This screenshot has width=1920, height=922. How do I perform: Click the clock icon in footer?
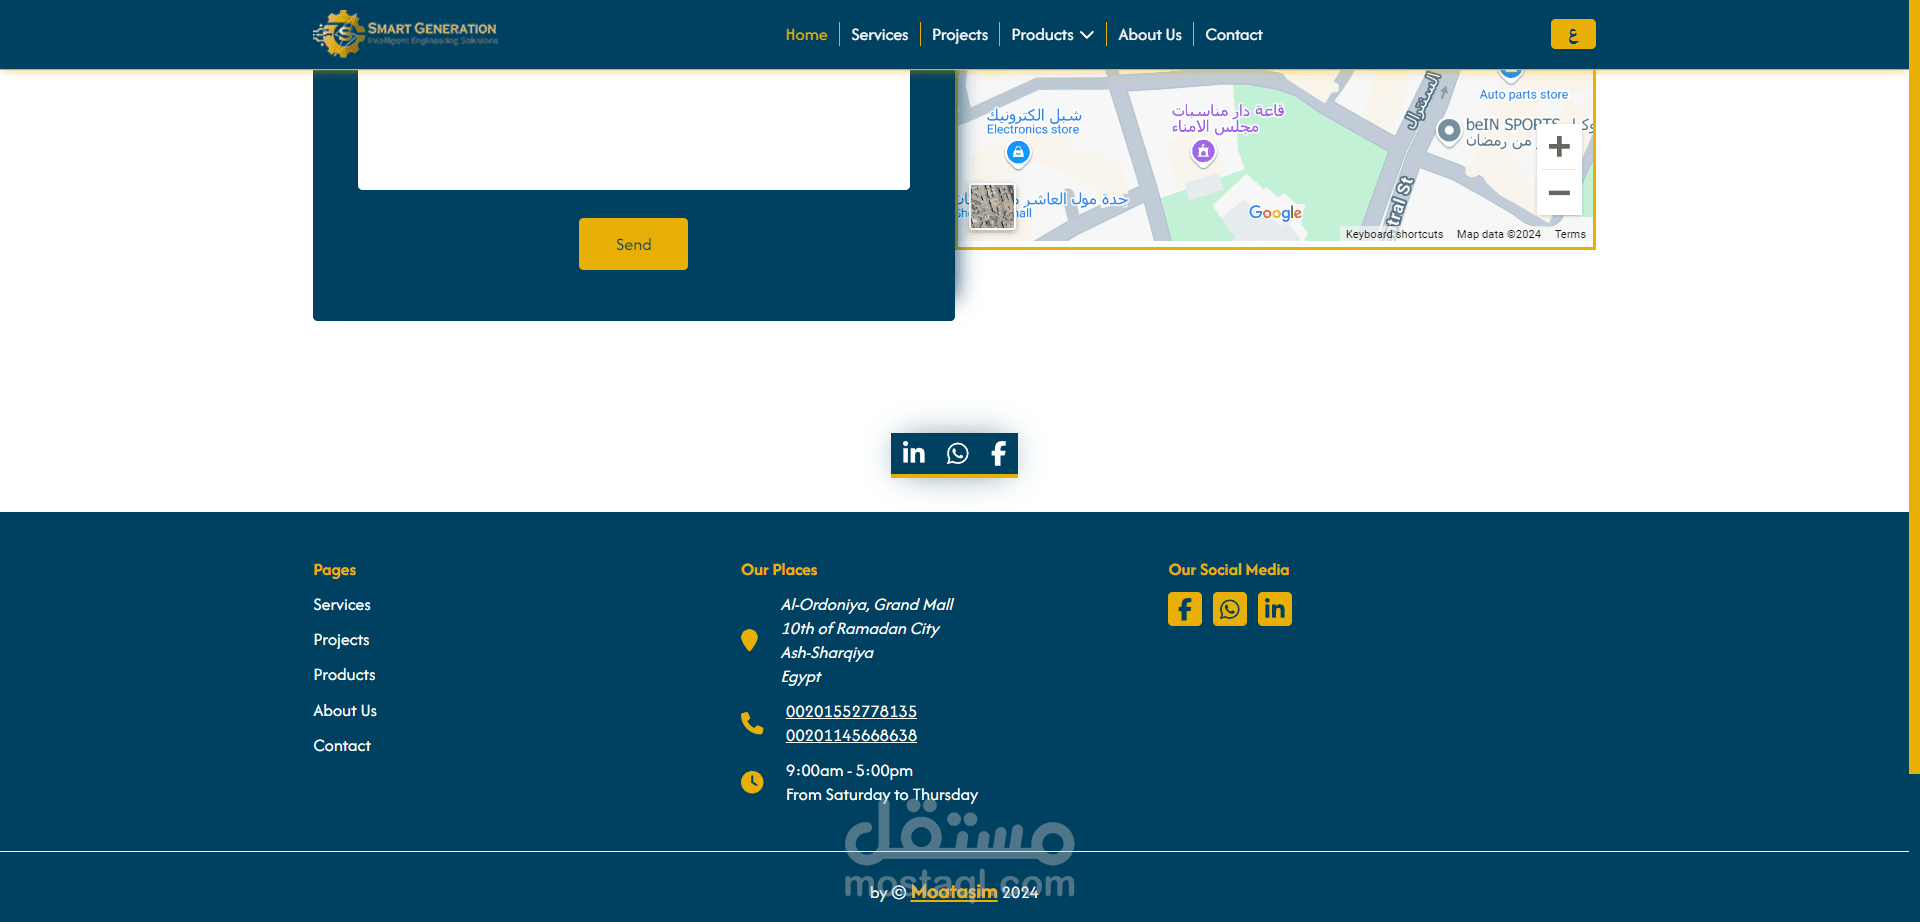click(752, 782)
